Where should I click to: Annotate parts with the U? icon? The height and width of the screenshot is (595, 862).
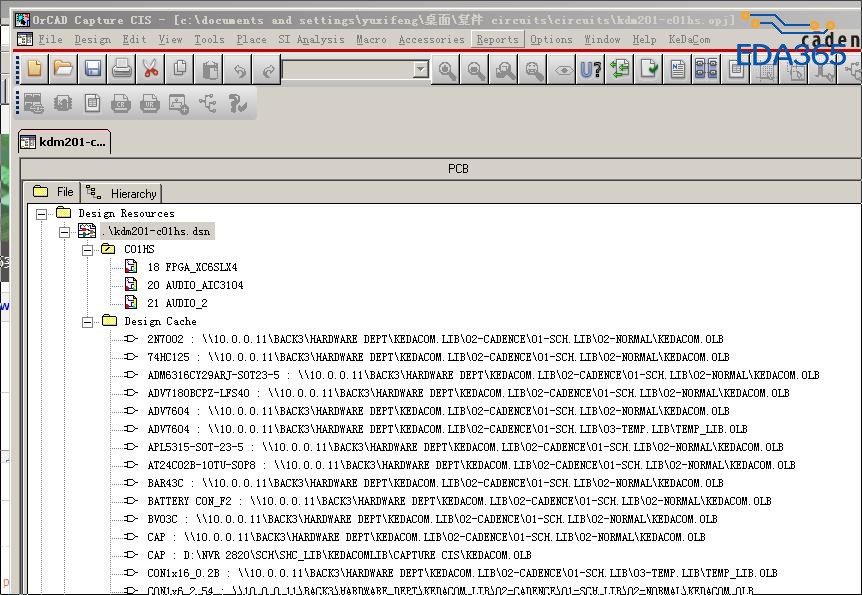[592, 69]
